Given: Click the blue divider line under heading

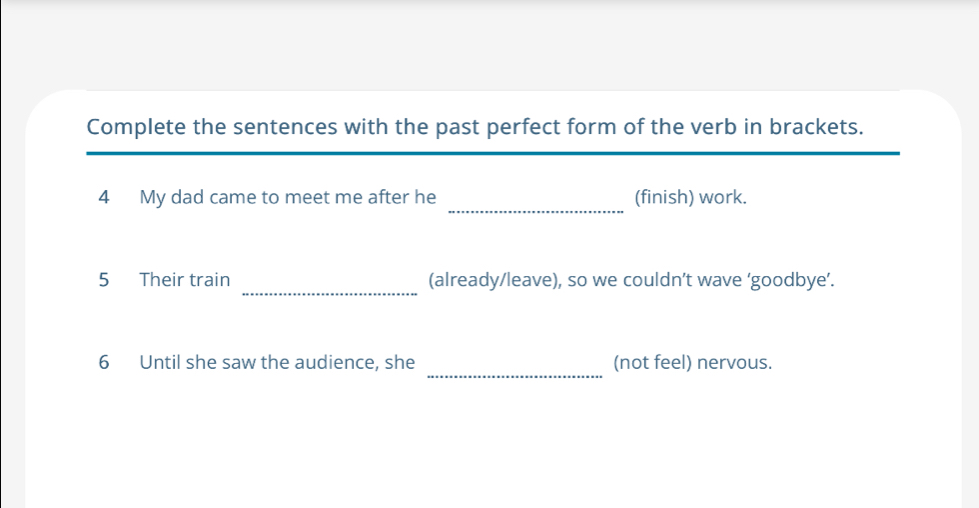Looking at the screenshot, I should 492,153.
